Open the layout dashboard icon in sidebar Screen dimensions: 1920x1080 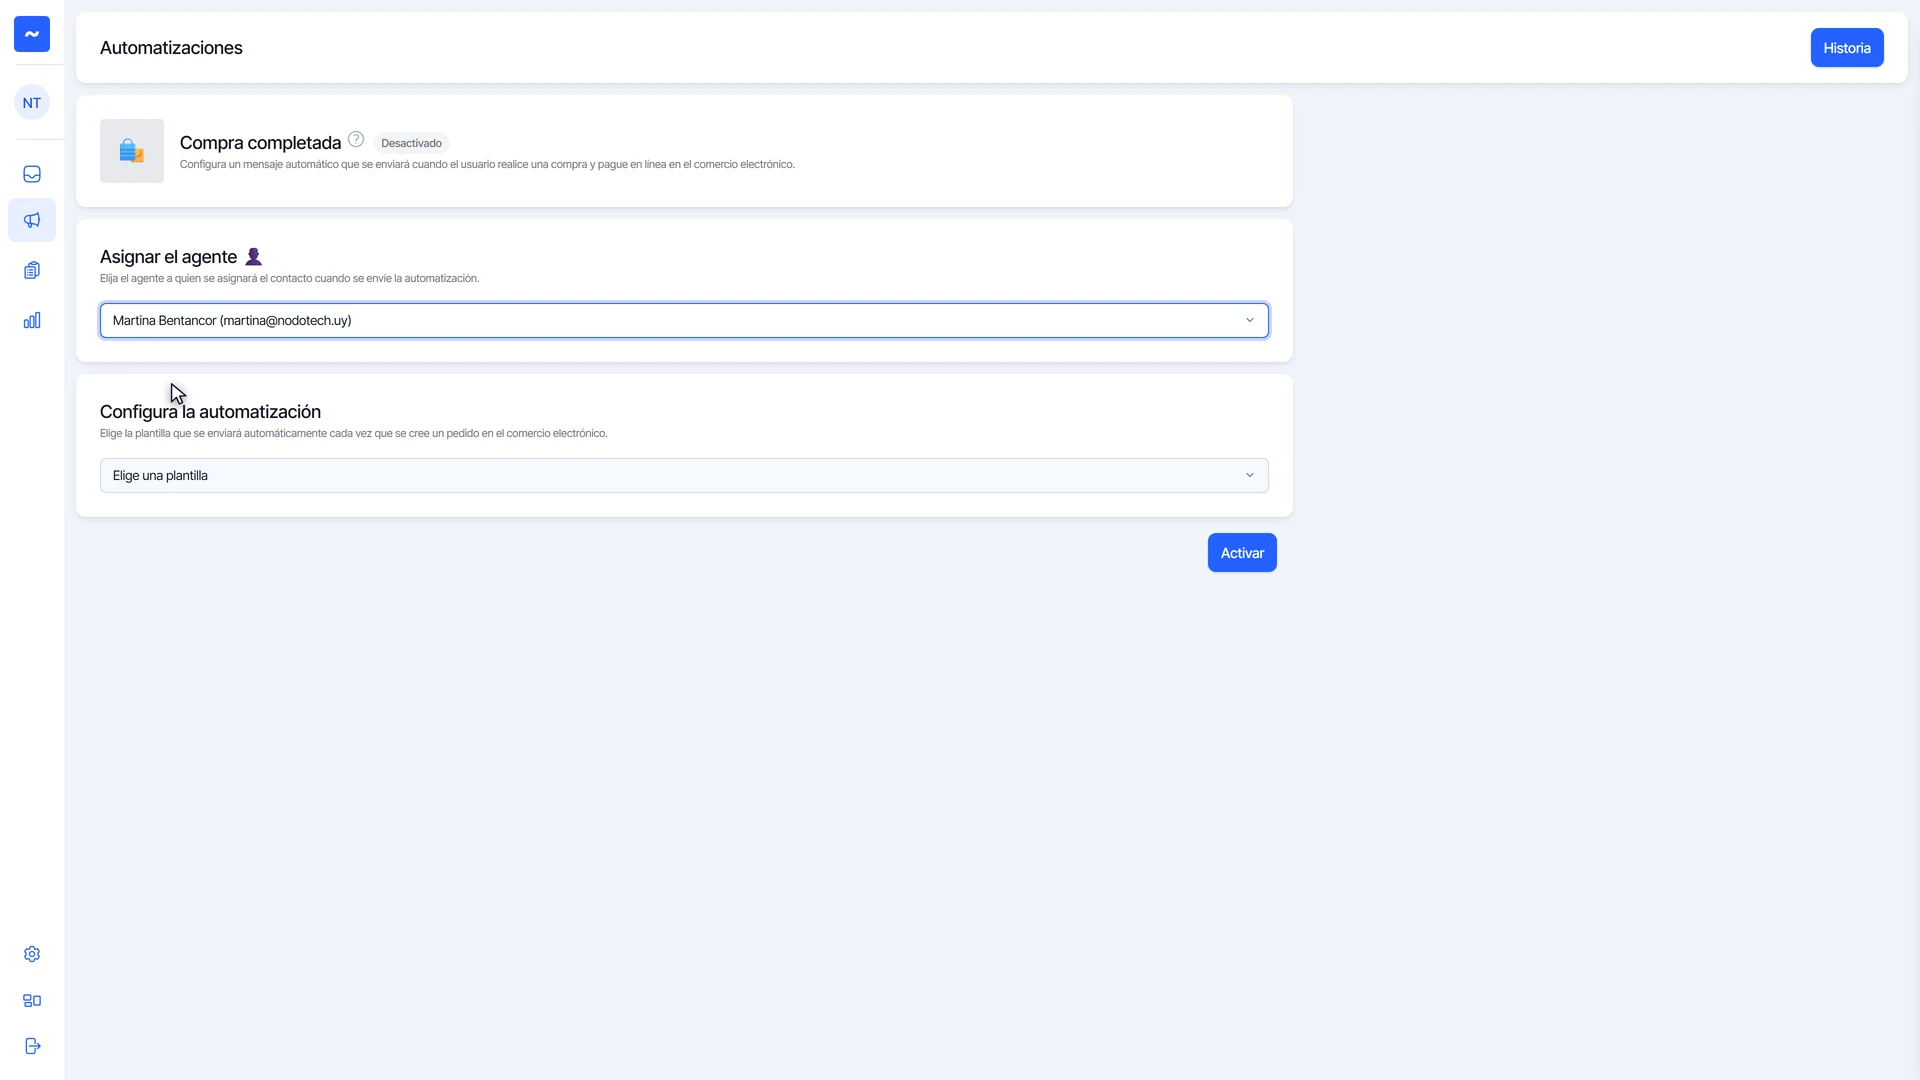point(32,1000)
